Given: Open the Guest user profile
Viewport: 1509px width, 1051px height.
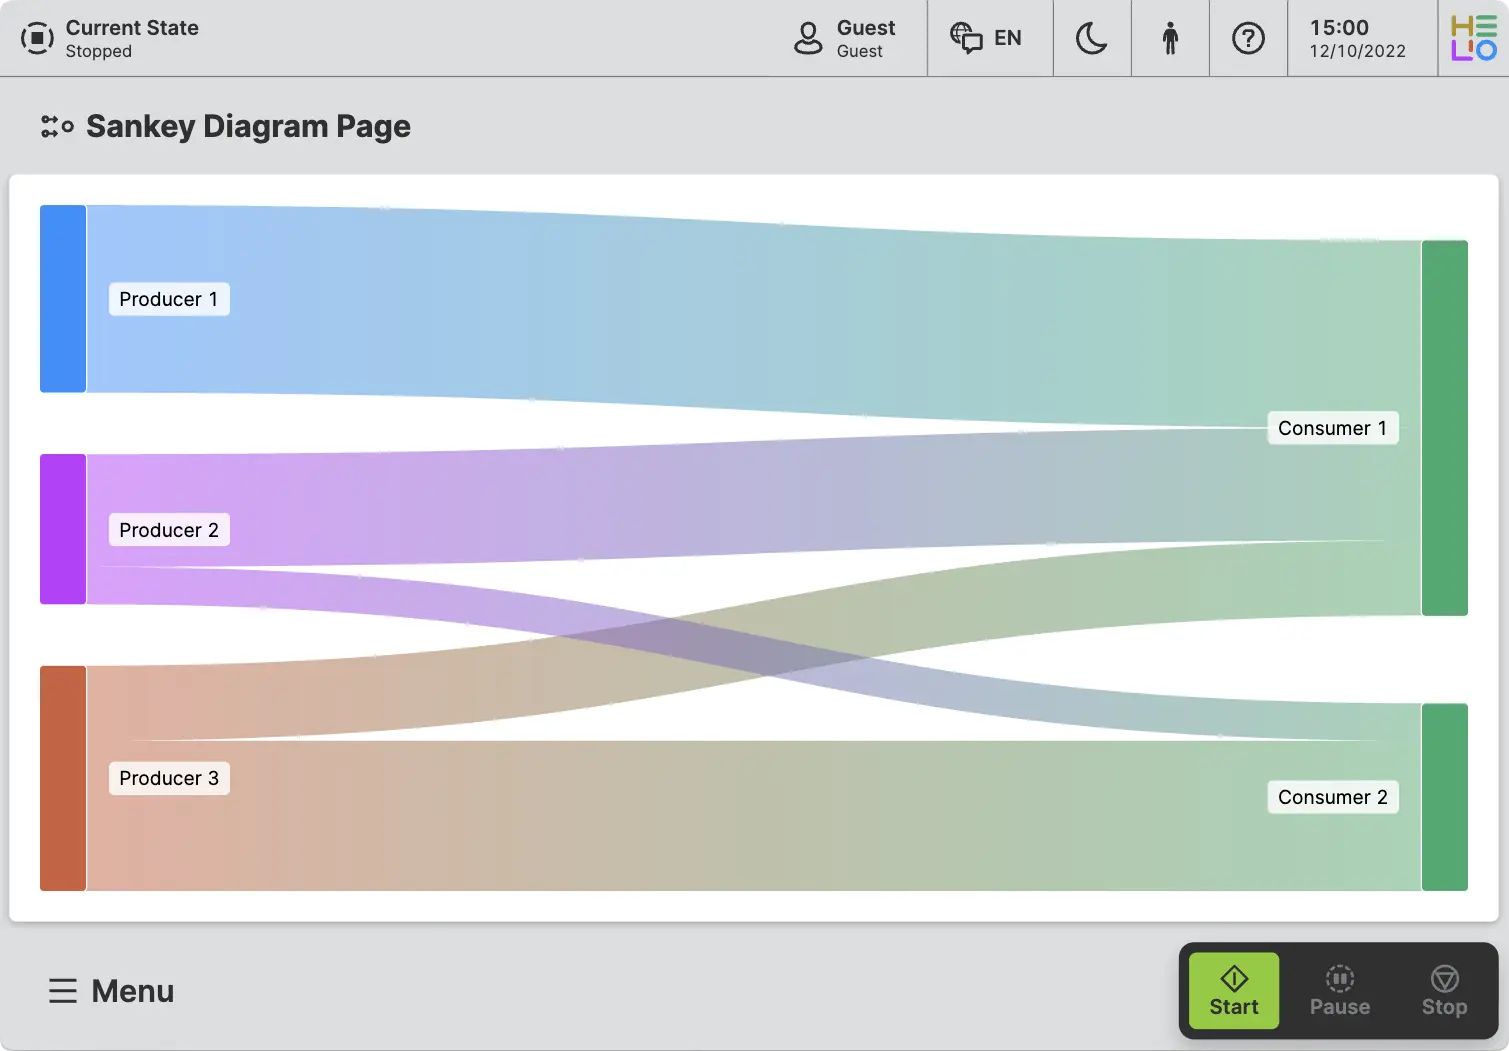Looking at the screenshot, I should click(x=845, y=38).
